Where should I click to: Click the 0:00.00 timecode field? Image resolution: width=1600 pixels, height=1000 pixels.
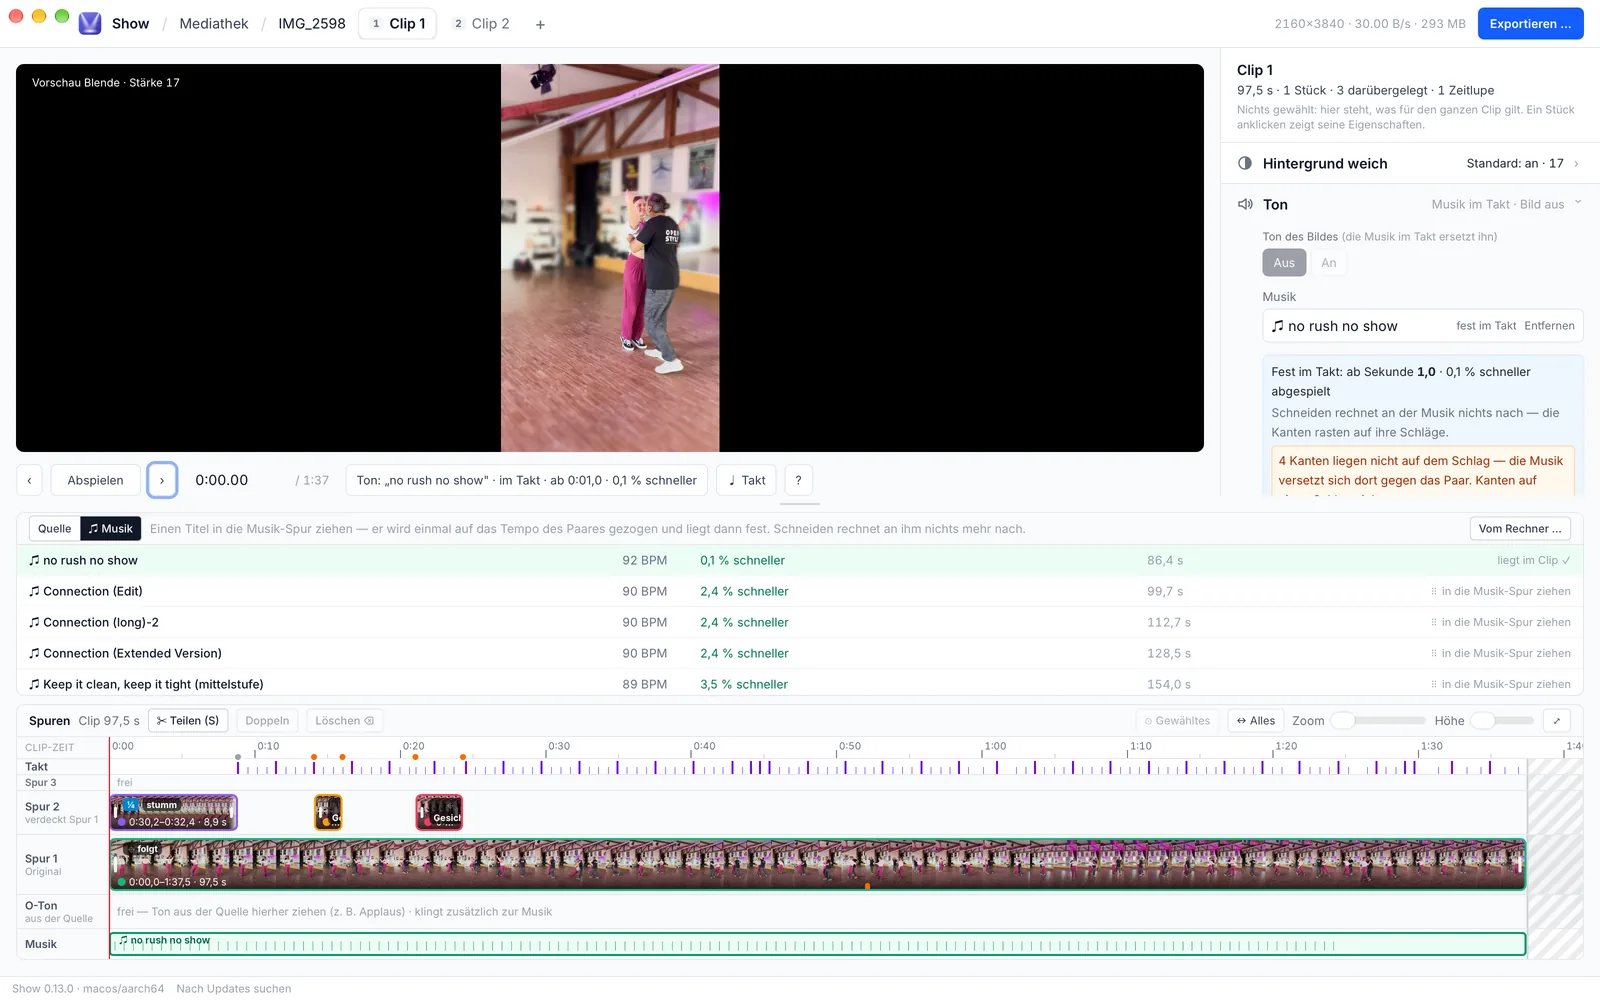[x=222, y=480]
